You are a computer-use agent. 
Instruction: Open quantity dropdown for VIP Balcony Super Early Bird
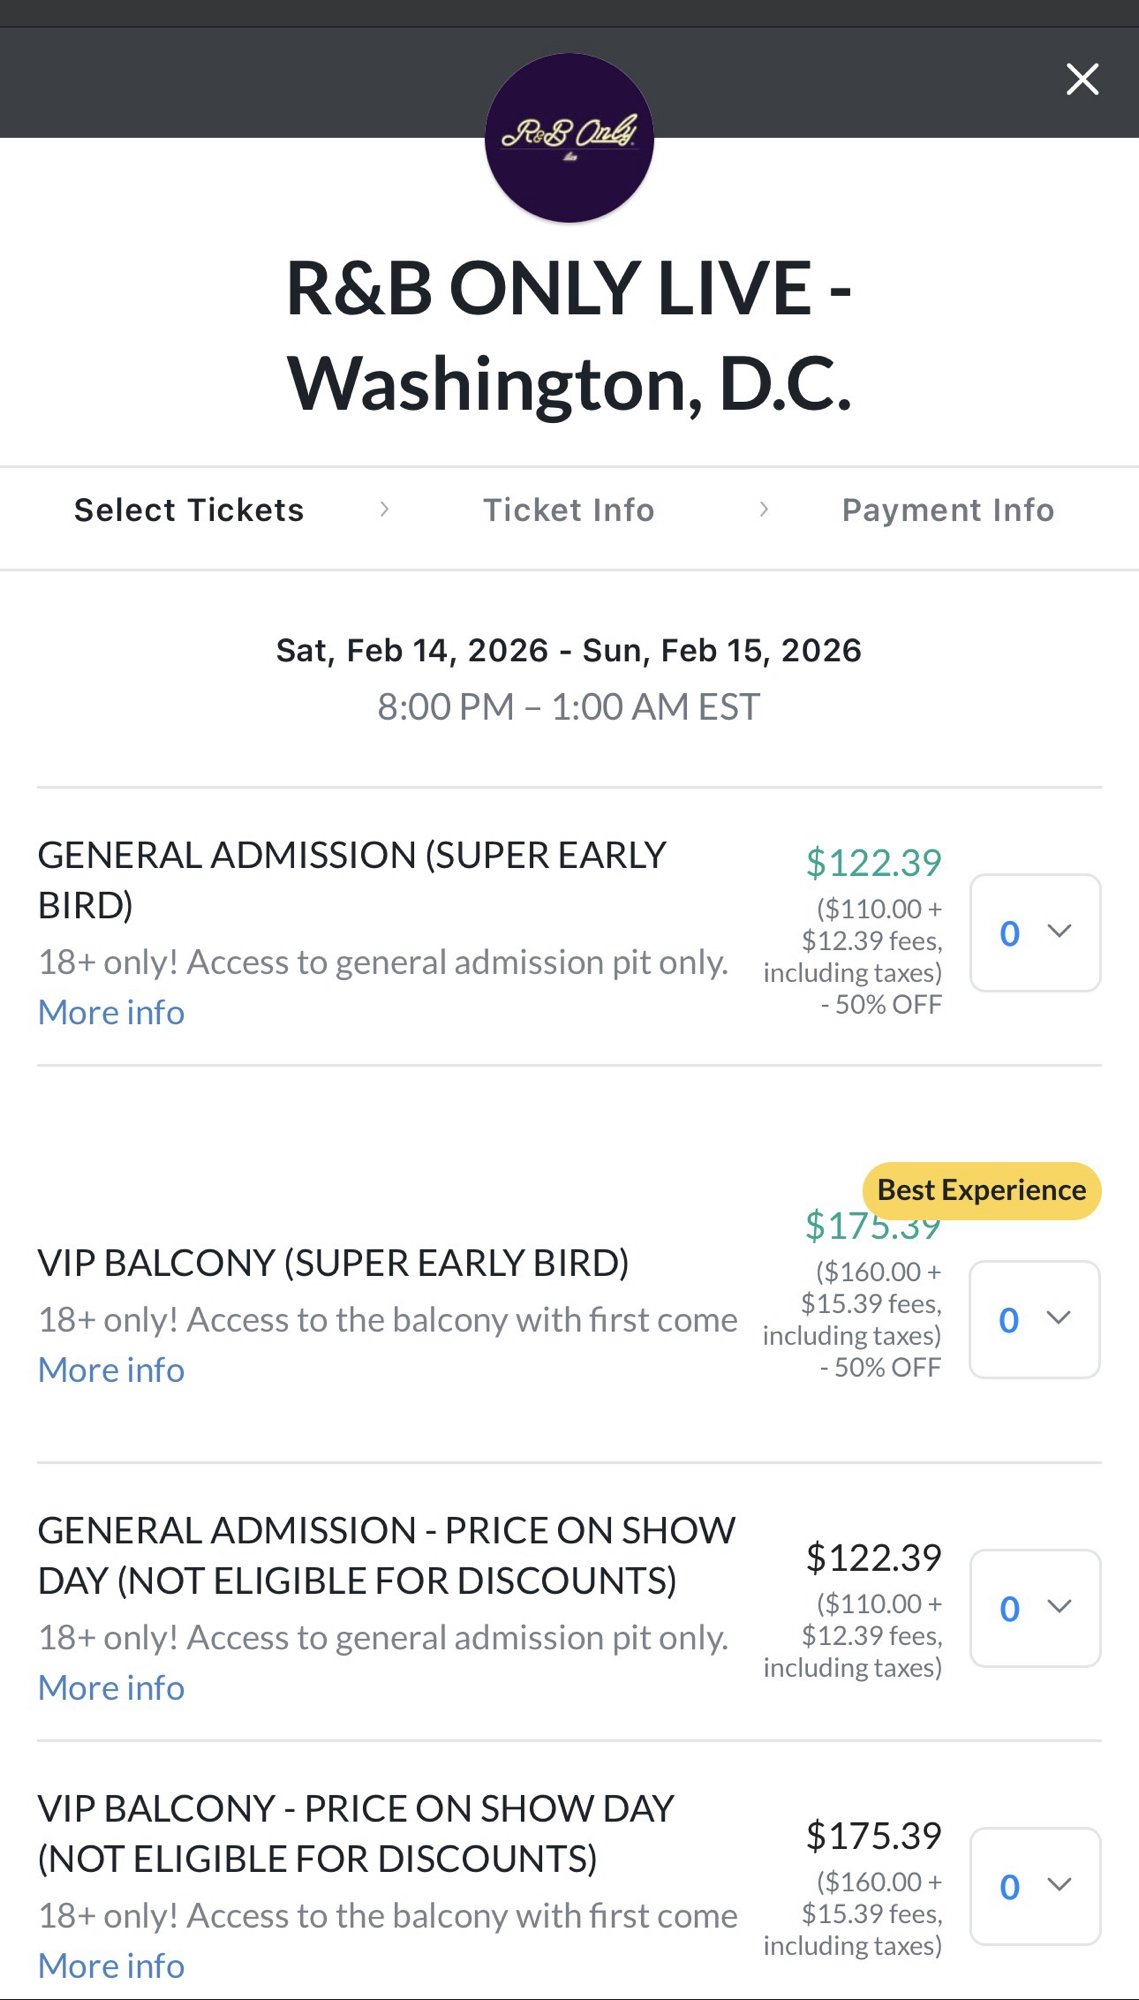tap(1034, 1319)
